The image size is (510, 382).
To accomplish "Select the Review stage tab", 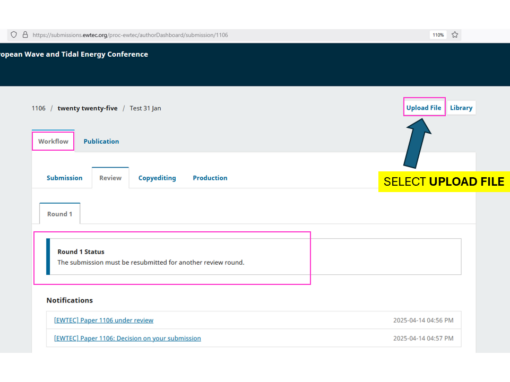I will tap(110, 178).
